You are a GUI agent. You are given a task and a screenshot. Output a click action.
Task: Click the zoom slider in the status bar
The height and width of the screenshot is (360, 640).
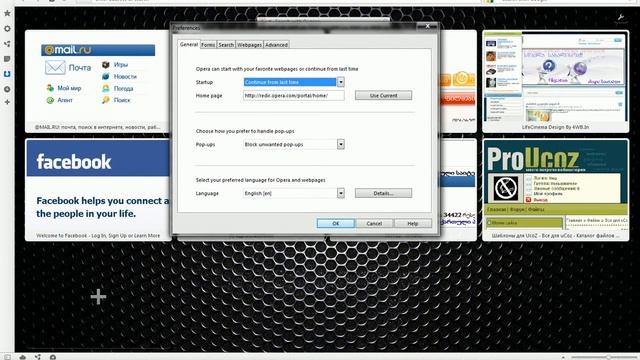coord(604,358)
